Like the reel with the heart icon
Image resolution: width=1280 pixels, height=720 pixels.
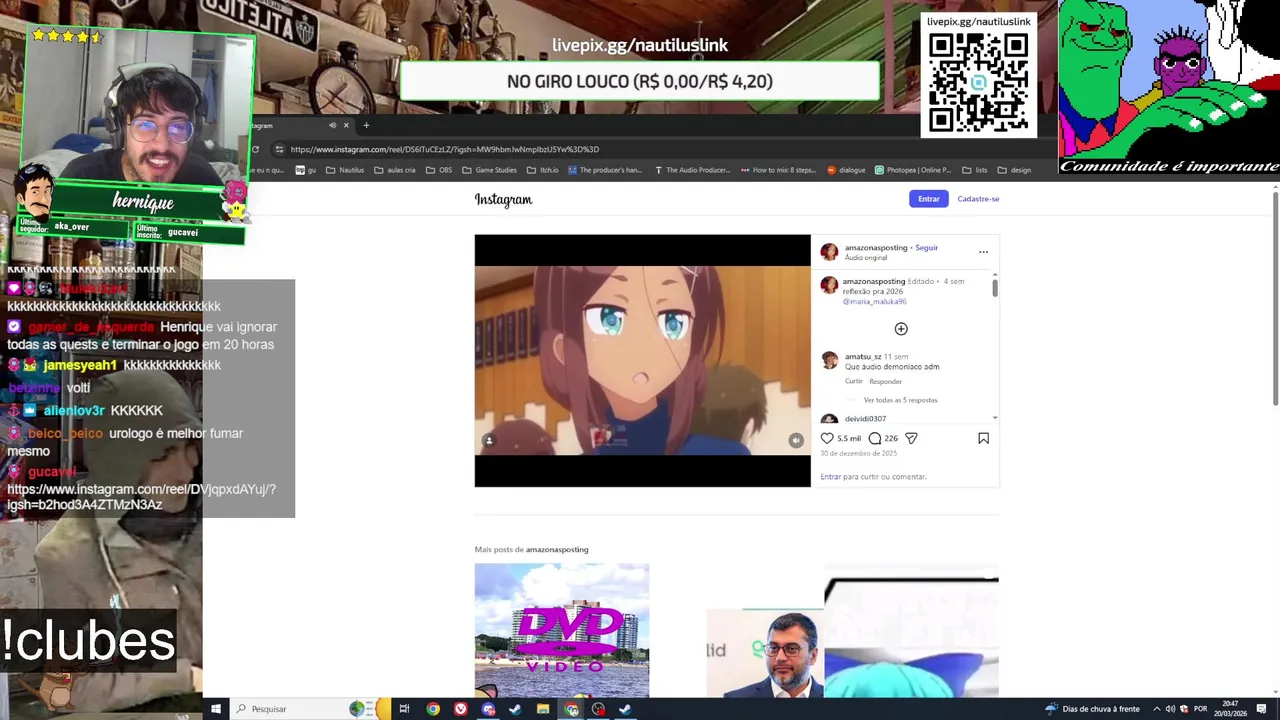(x=827, y=438)
